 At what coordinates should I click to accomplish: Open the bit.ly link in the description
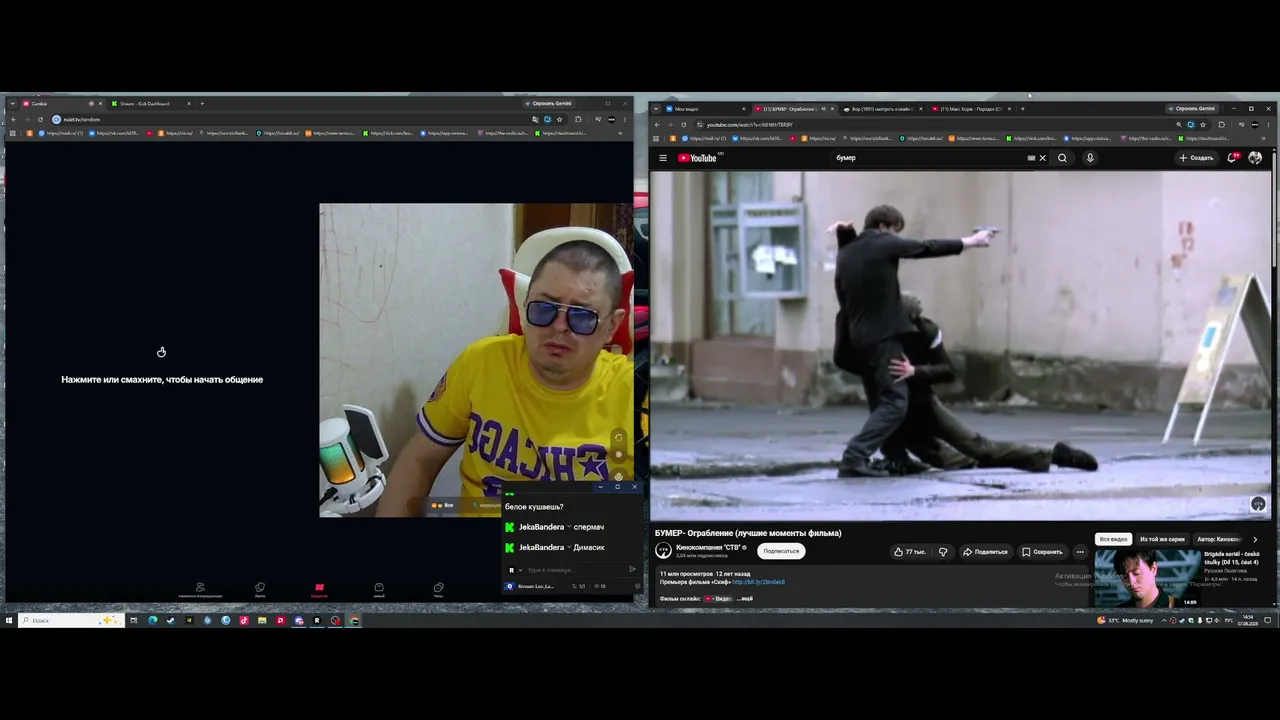tap(758, 582)
